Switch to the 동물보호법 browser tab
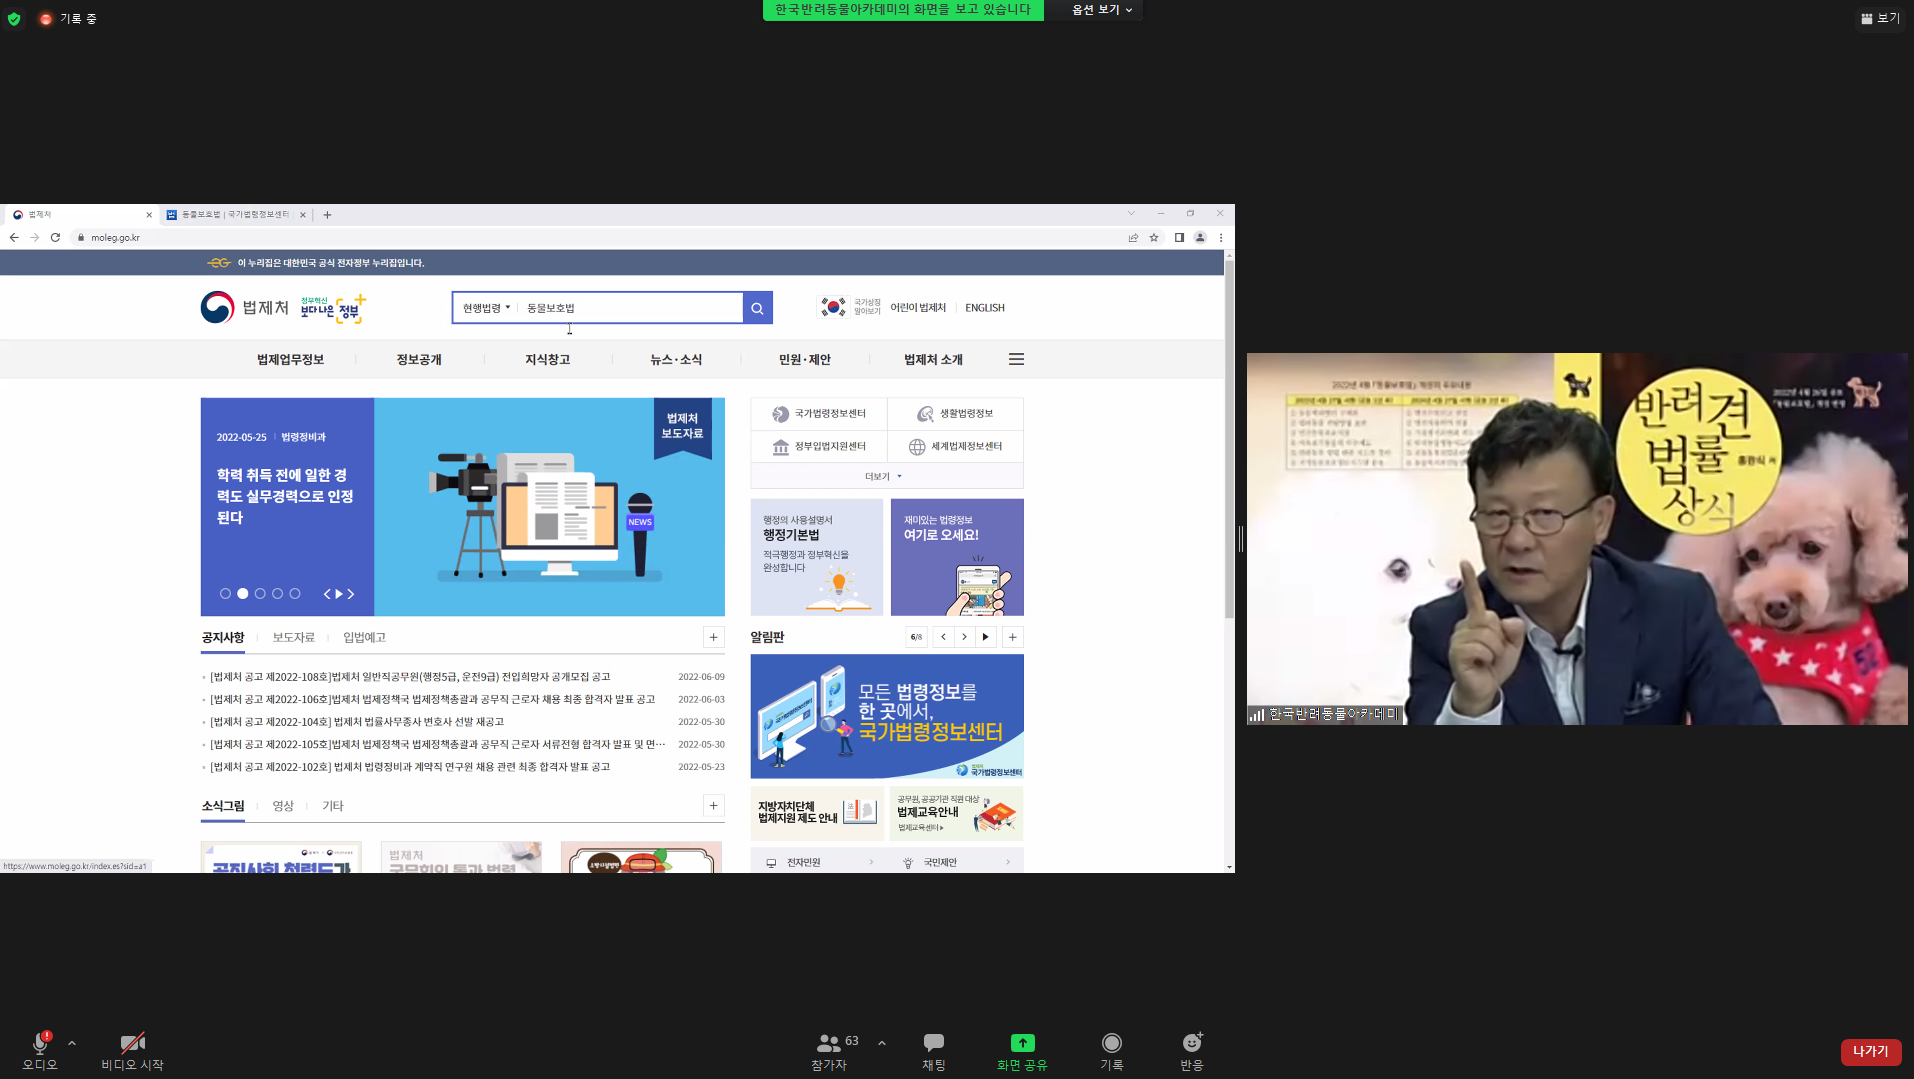This screenshot has width=1914, height=1079. 234,215
